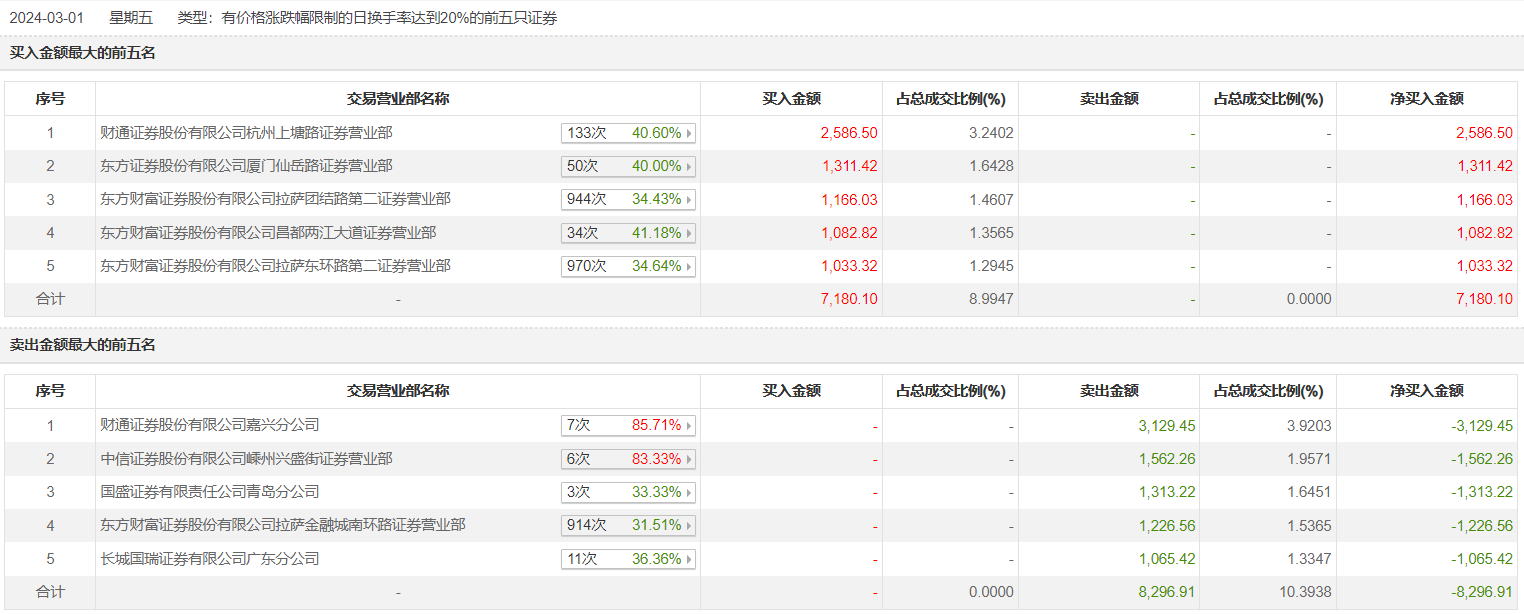1524x614 pixels.
Task: Open 东方财富证券昌都两江大道证券营业部 link
Action: click(268, 233)
